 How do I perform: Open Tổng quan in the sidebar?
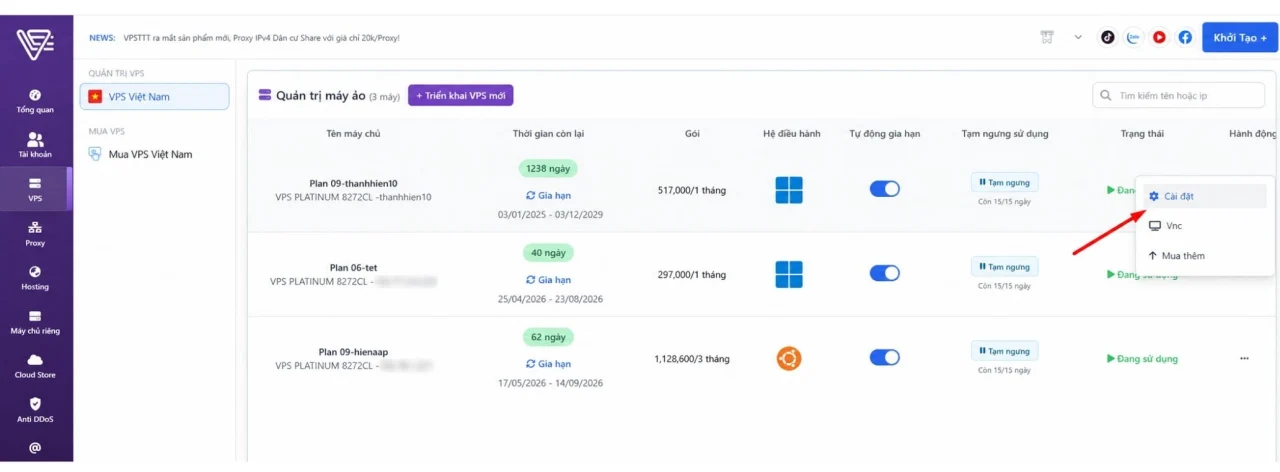click(x=35, y=101)
